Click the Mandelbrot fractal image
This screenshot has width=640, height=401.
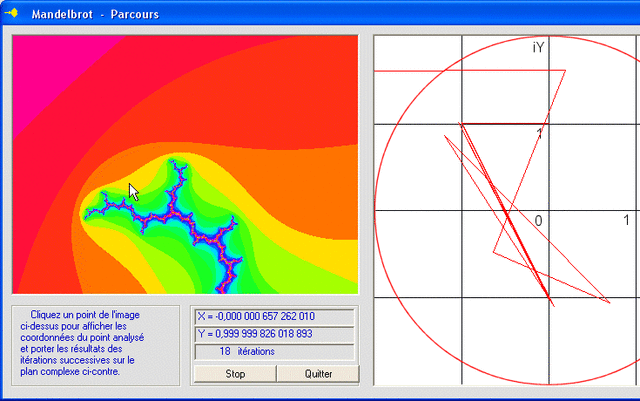[185, 165]
